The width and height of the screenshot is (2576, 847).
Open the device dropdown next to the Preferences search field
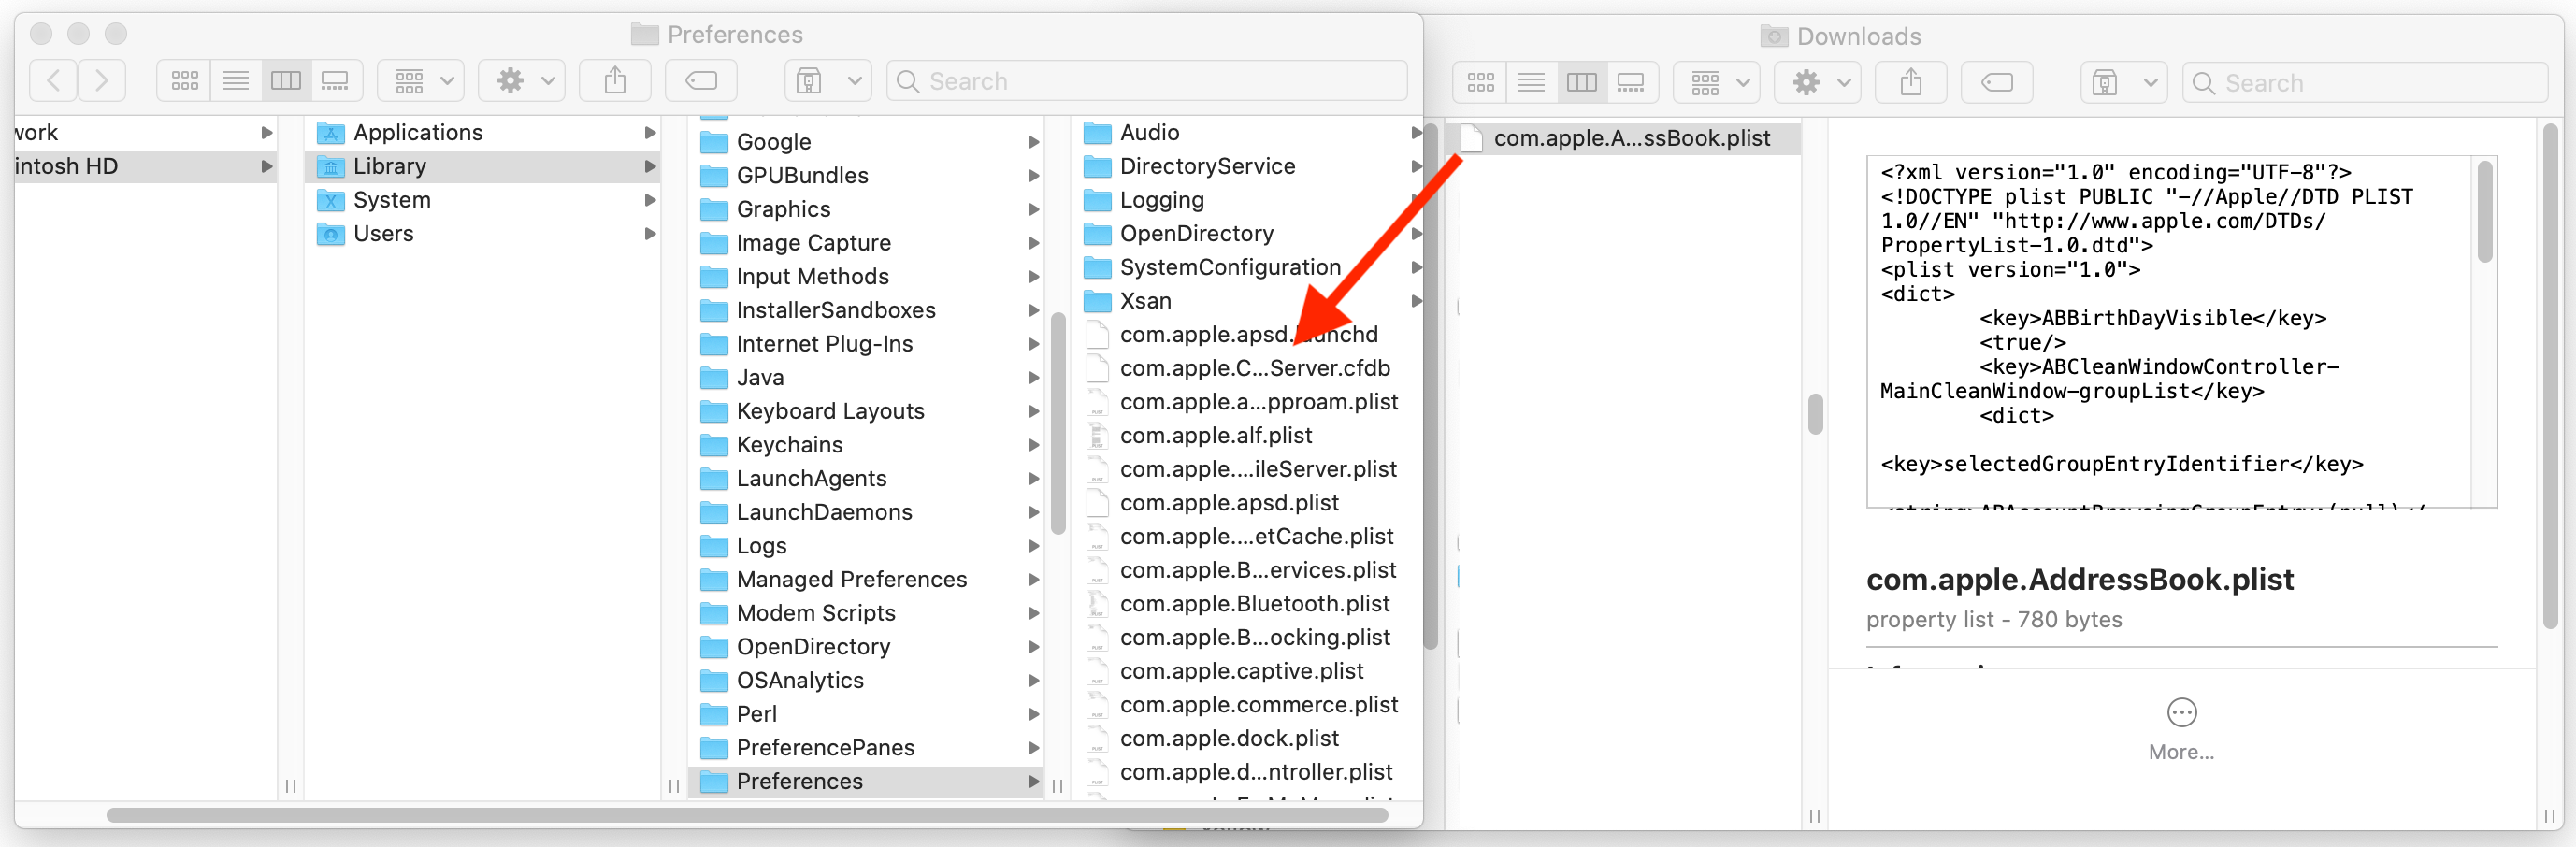828,80
